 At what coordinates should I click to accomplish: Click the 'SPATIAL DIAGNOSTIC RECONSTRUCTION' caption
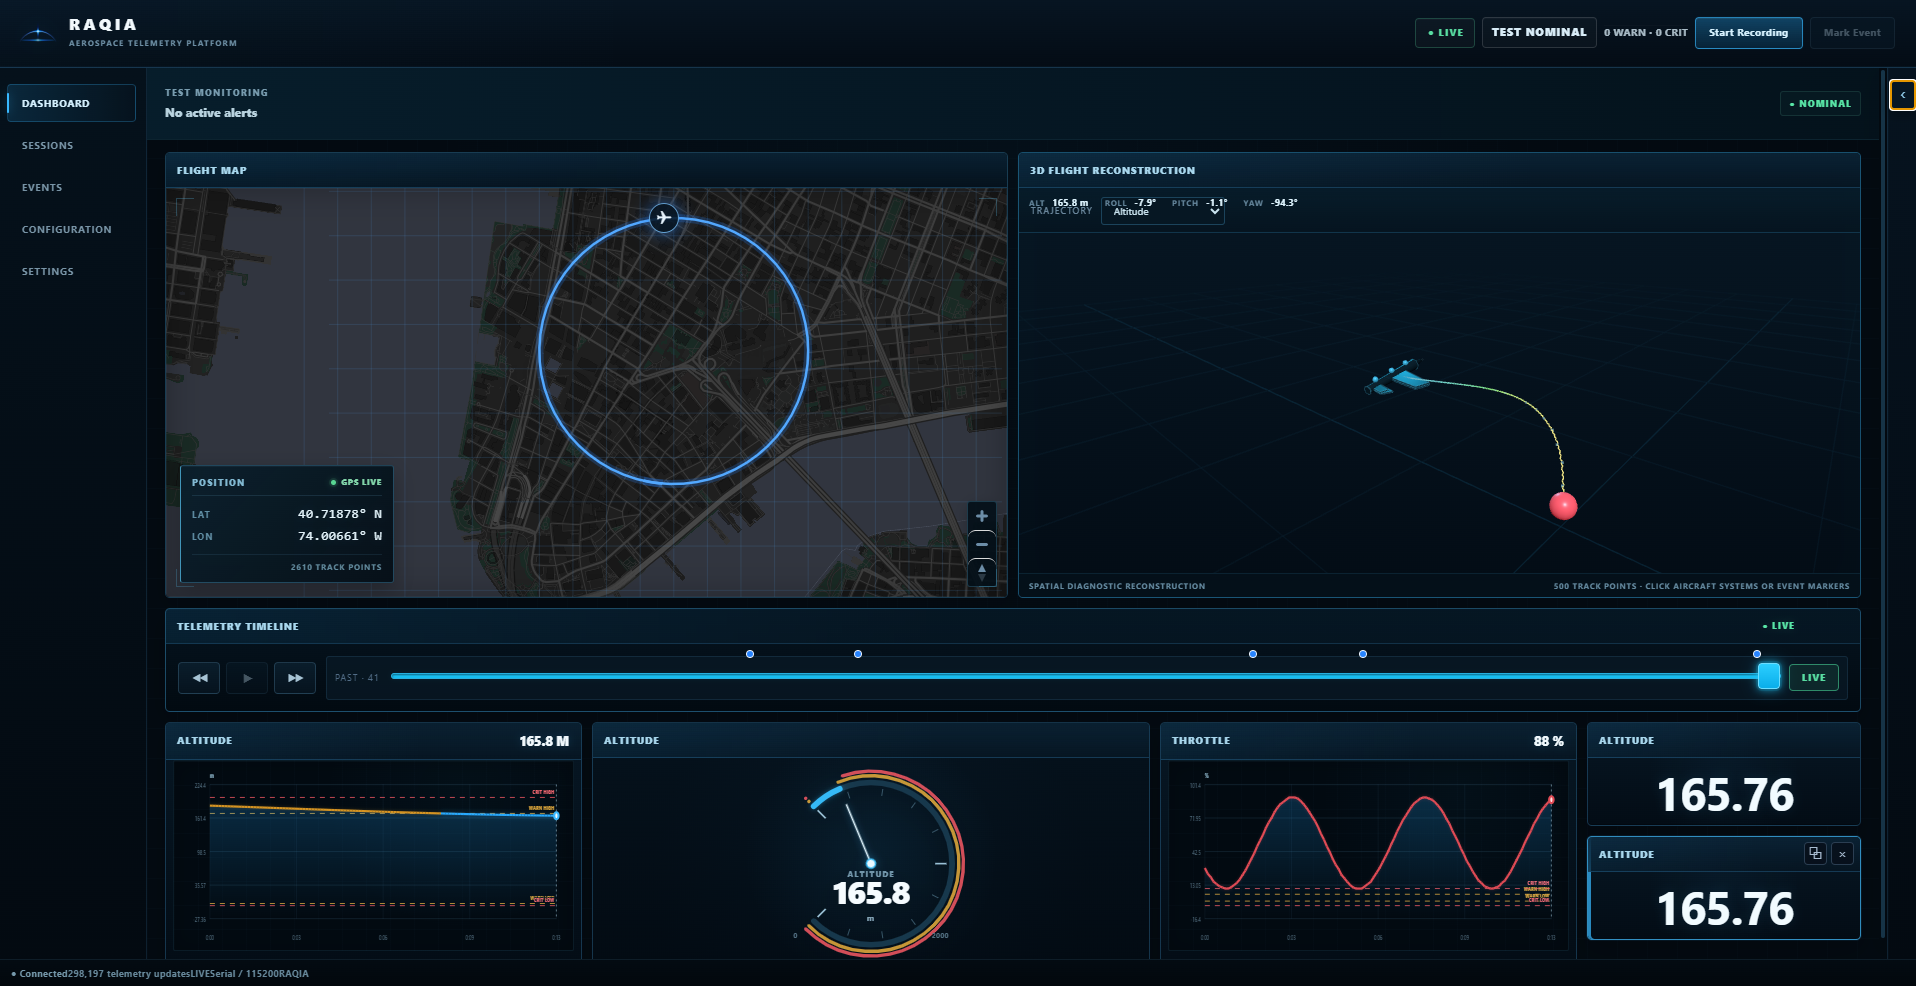pyautogui.click(x=1117, y=586)
